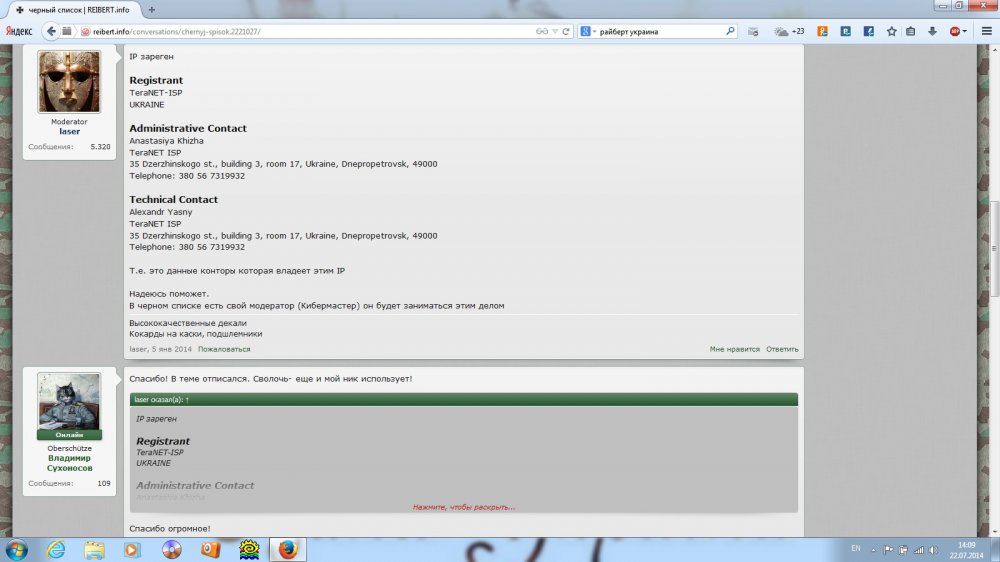Open the volume speaker tray icon

(x=934, y=550)
